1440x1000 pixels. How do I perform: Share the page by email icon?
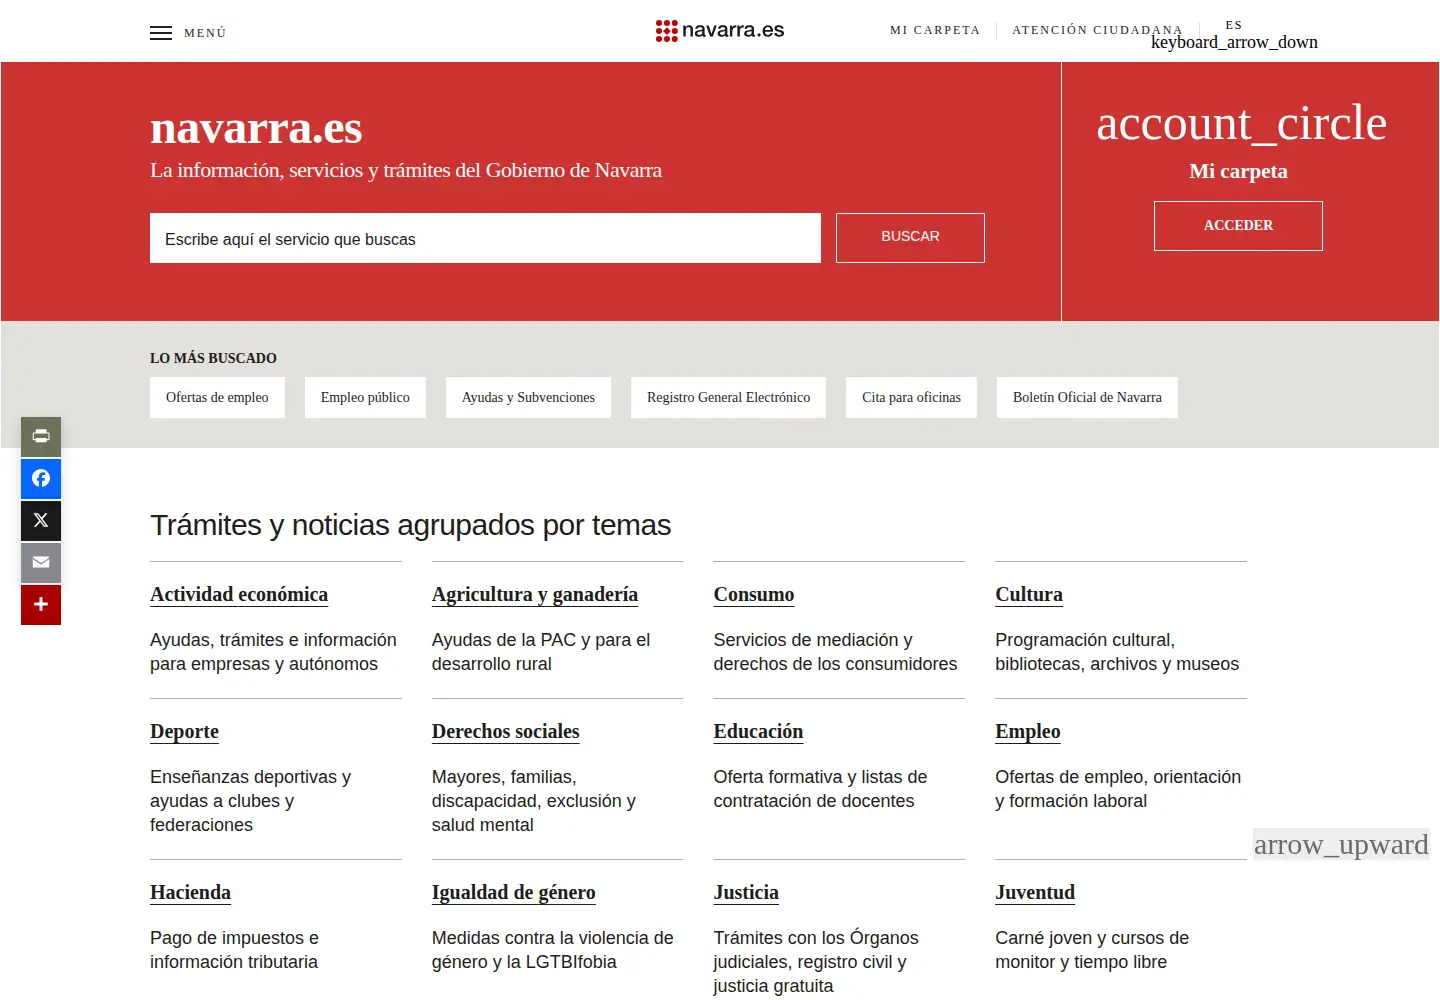[41, 562]
